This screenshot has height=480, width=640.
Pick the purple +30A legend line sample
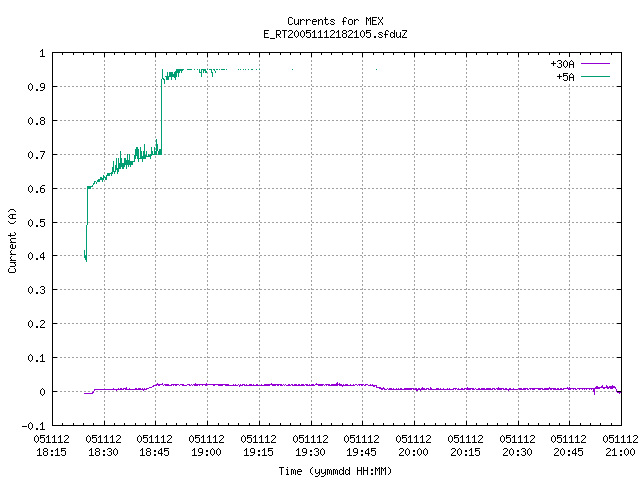coord(596,64)
